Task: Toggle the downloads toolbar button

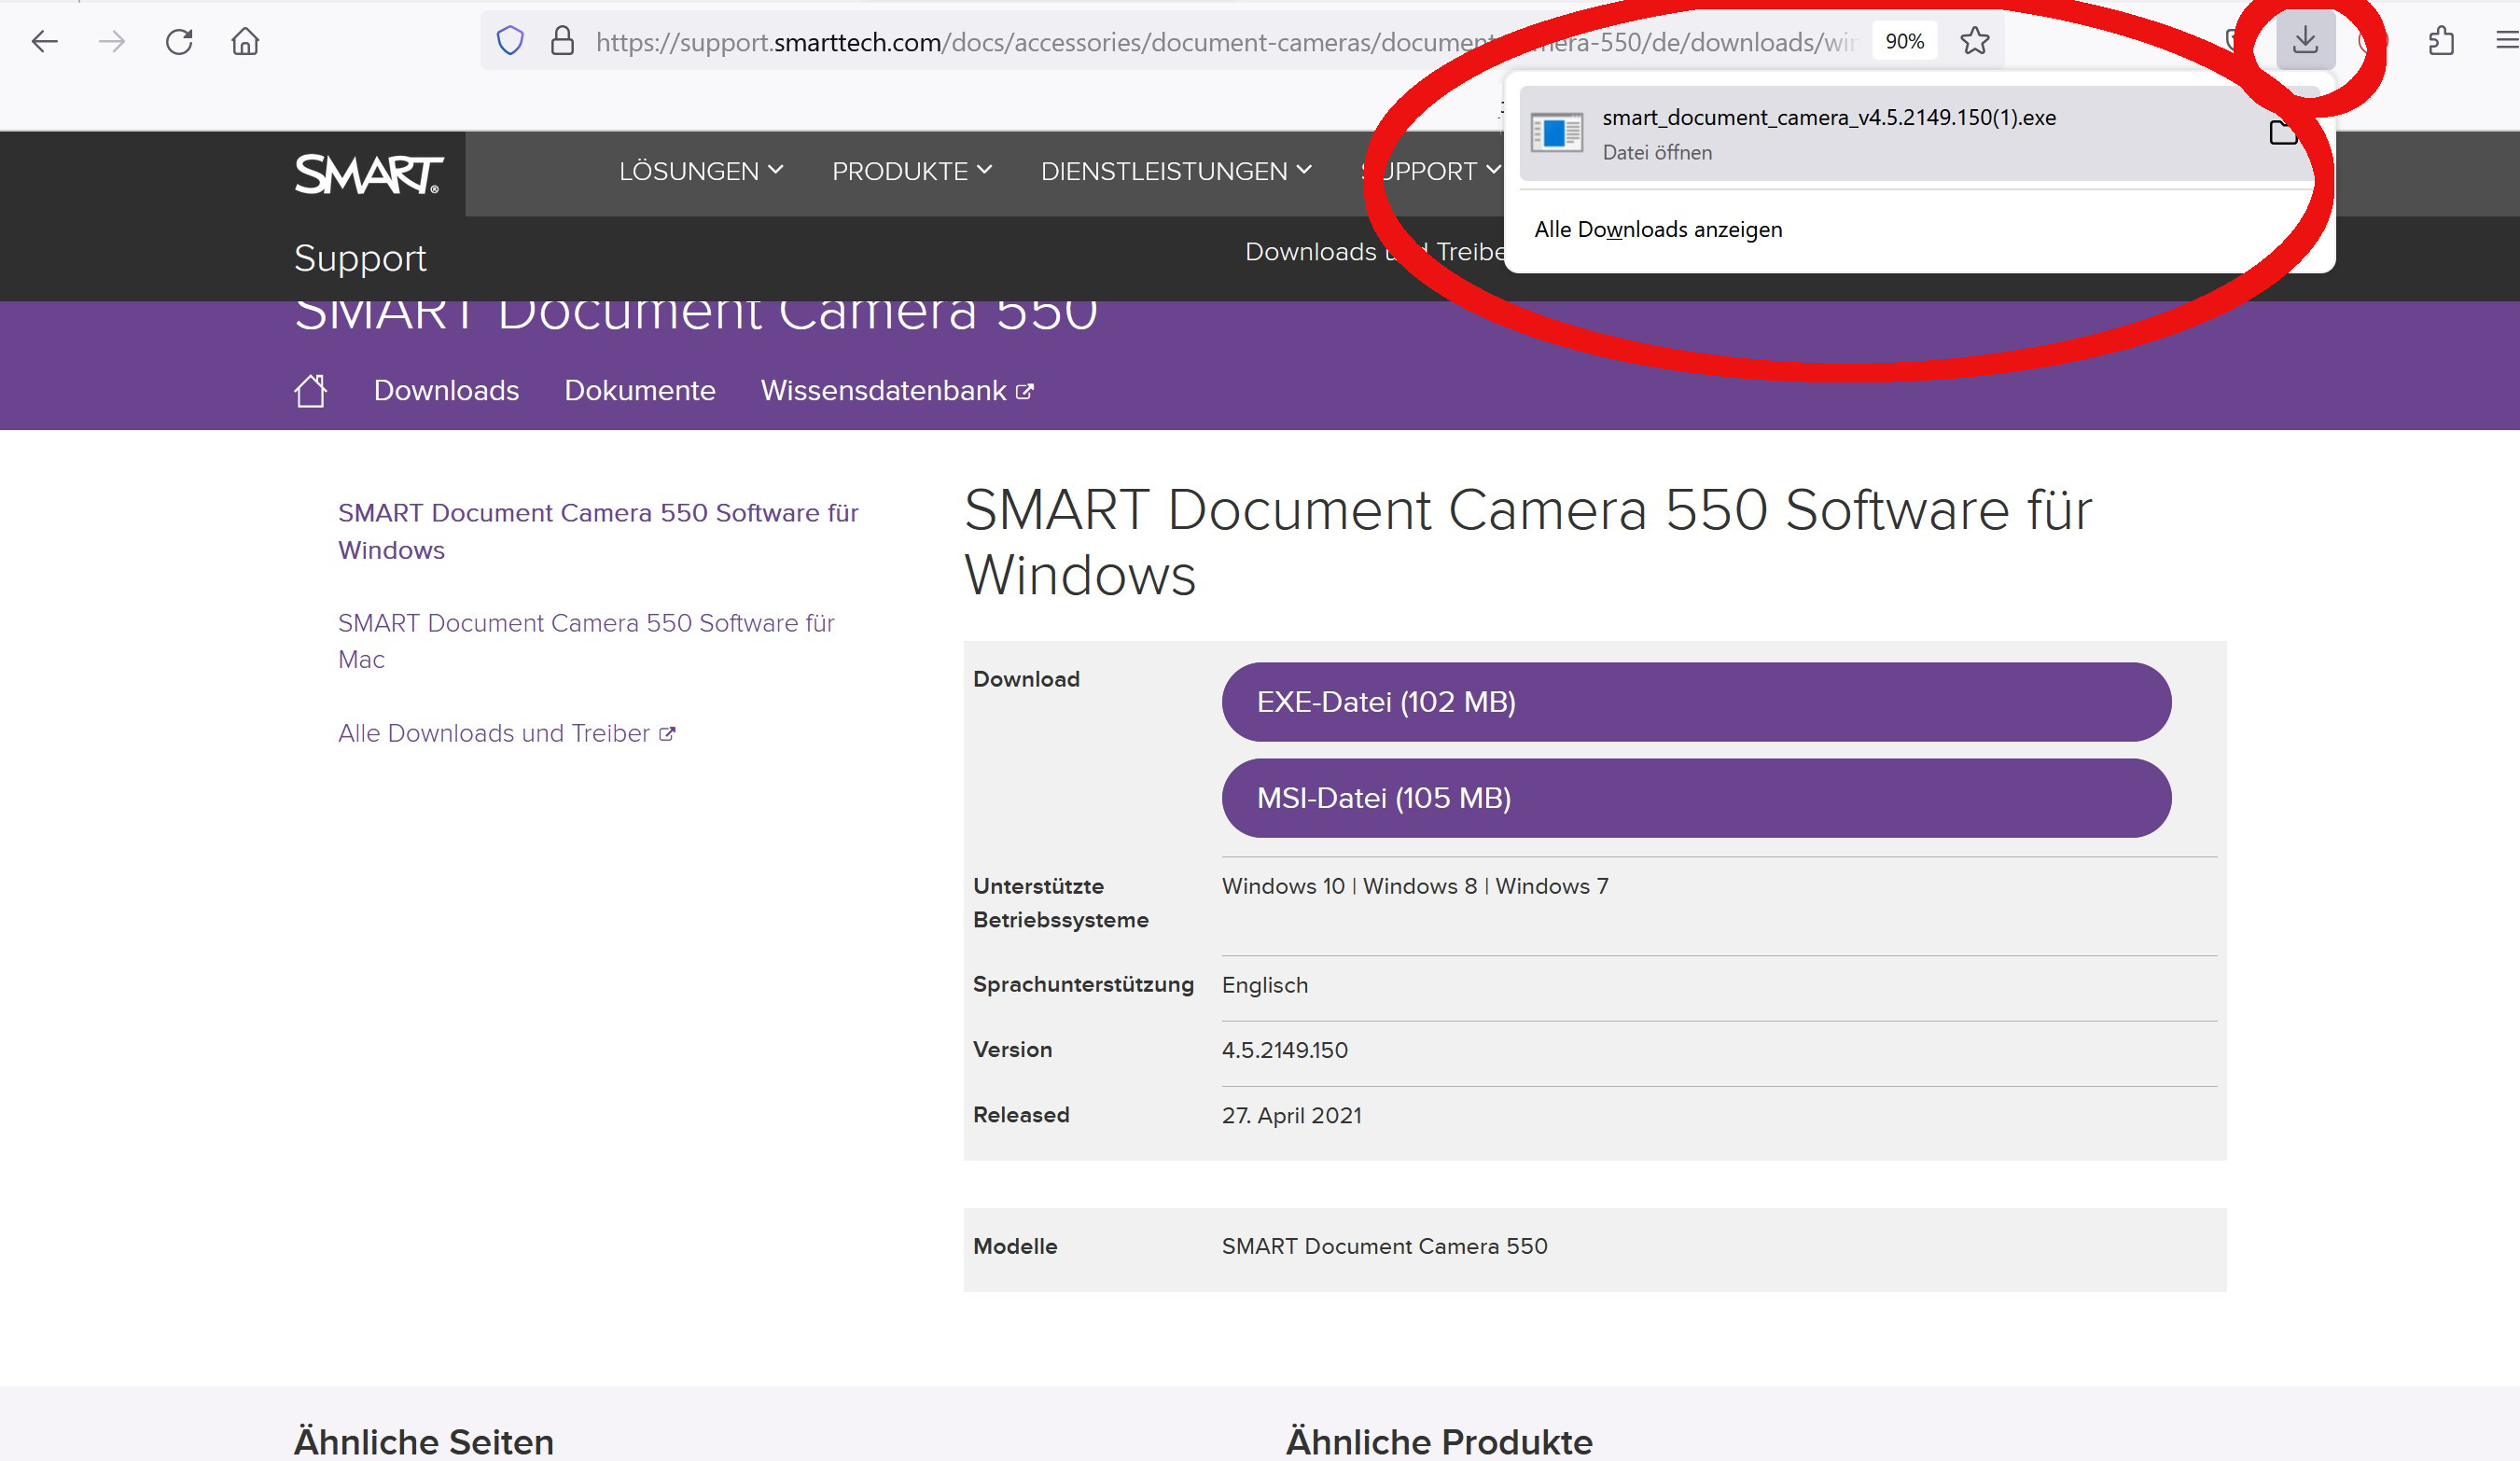Action: click(2305, 40)
